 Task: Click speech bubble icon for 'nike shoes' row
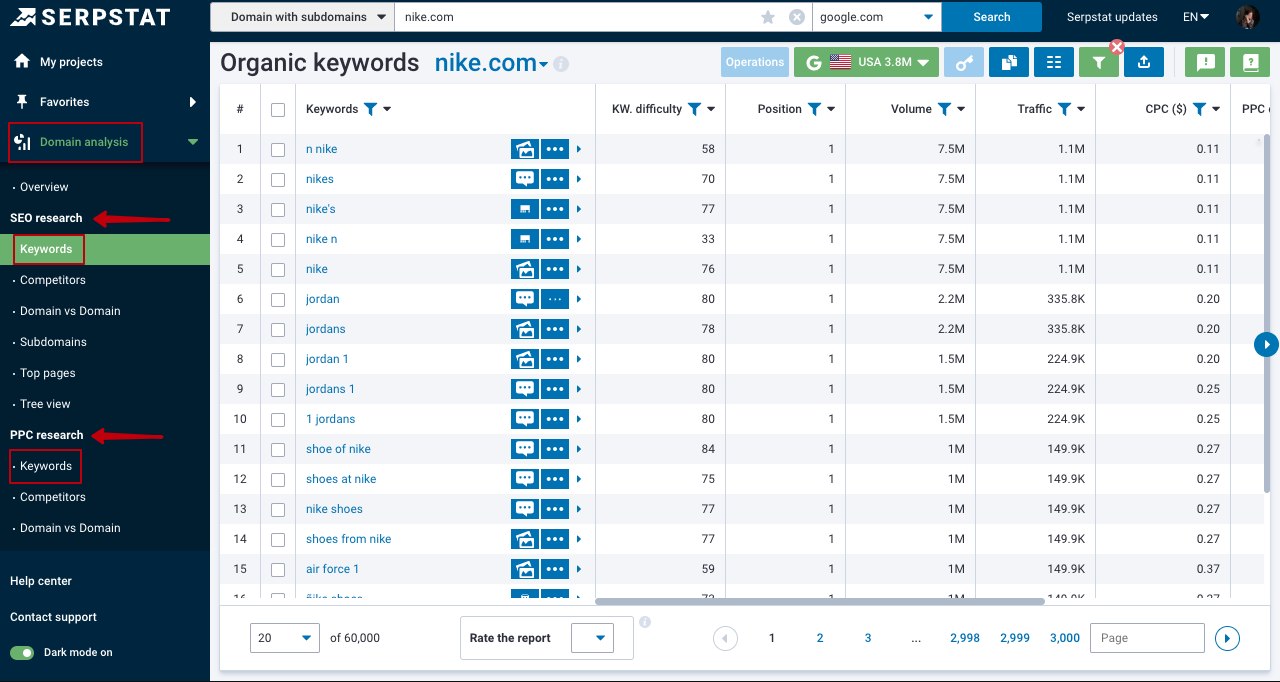pyautogui.click(x=525, y=509)
